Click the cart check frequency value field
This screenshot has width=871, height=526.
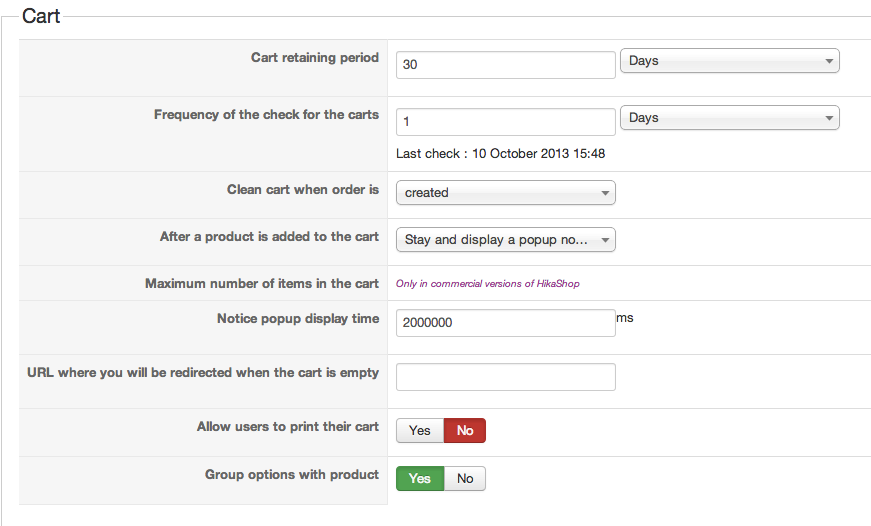pos(505,122)
